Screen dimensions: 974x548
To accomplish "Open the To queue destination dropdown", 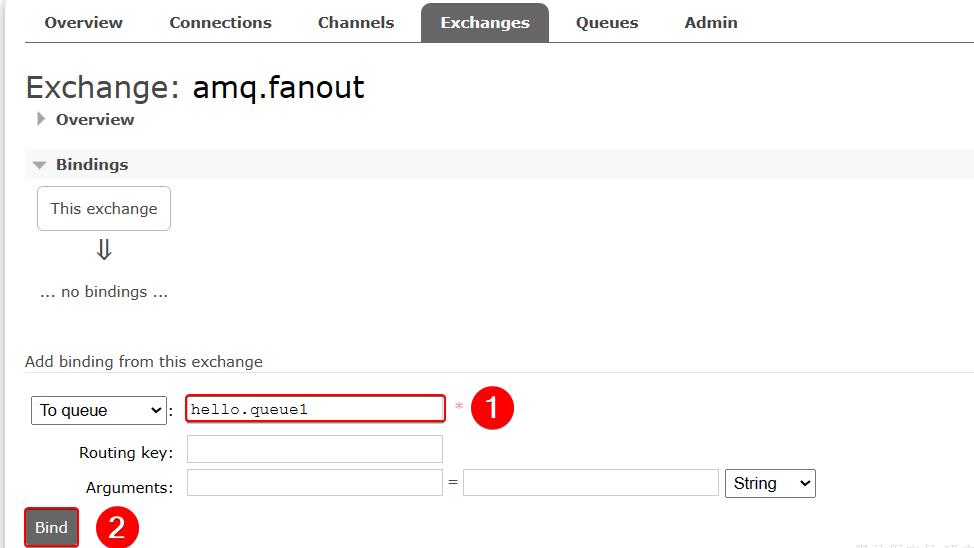I will (99, 410).
